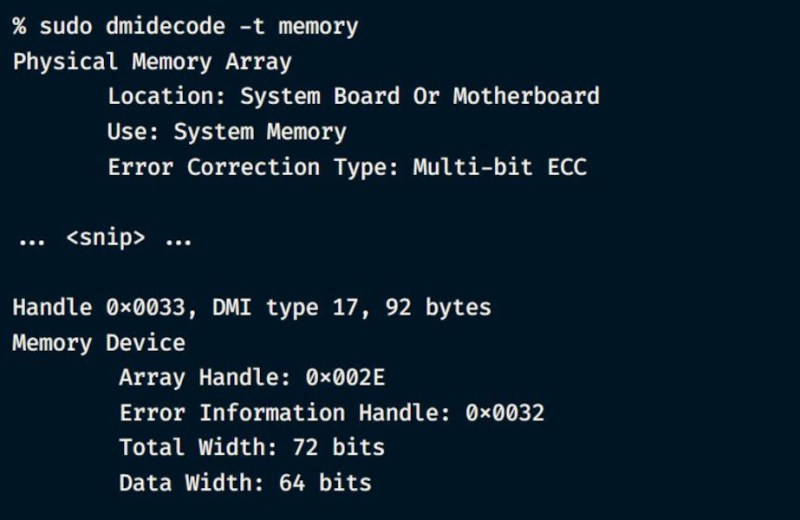800x520 pixels.
Task: Click the 'Multi-bit ECC' value
Action: [x=500, y=167]
